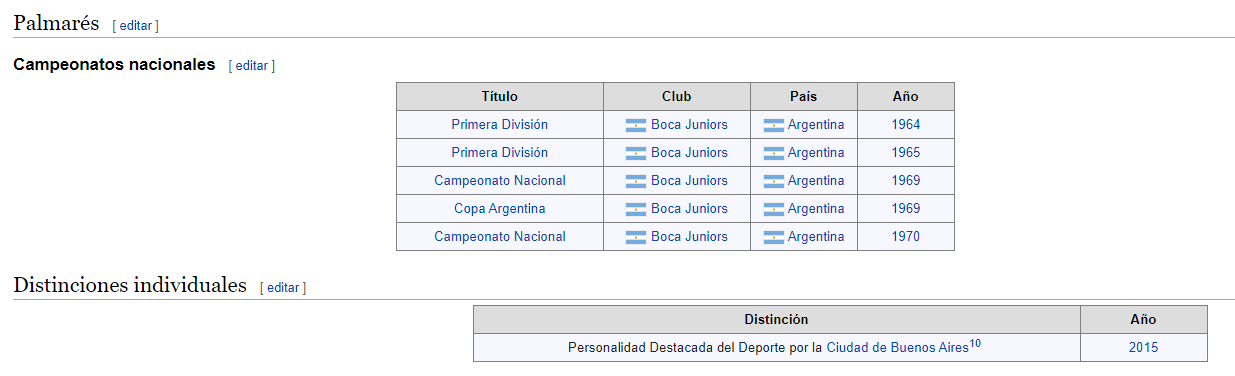Click the footnote reference number 10
Viewport: 1235px width, 376px height.
tap(975, 344)
